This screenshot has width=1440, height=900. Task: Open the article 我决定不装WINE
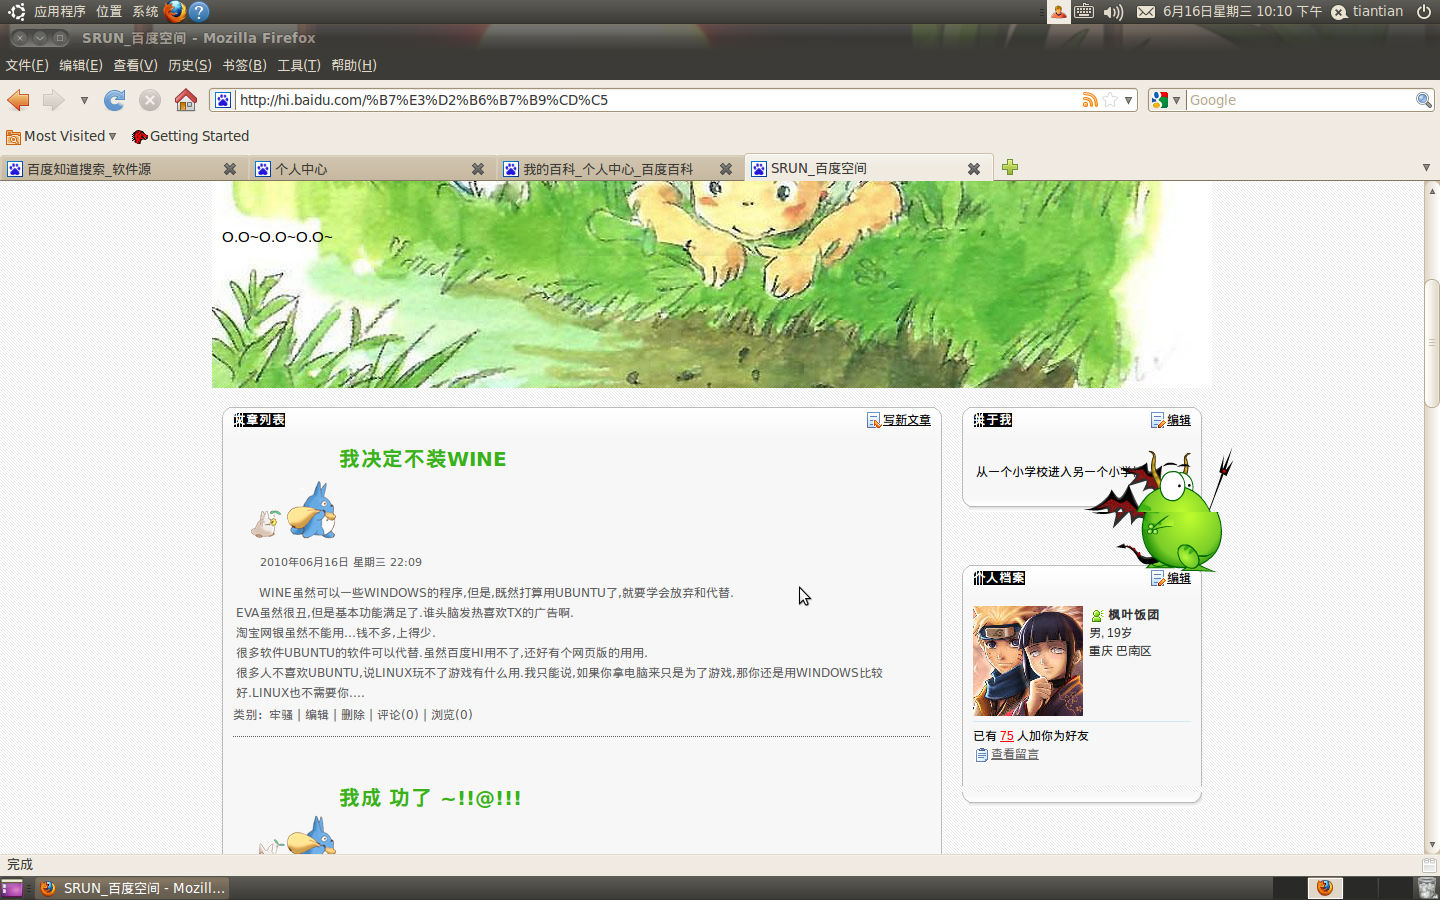click(x=423, y=459)
